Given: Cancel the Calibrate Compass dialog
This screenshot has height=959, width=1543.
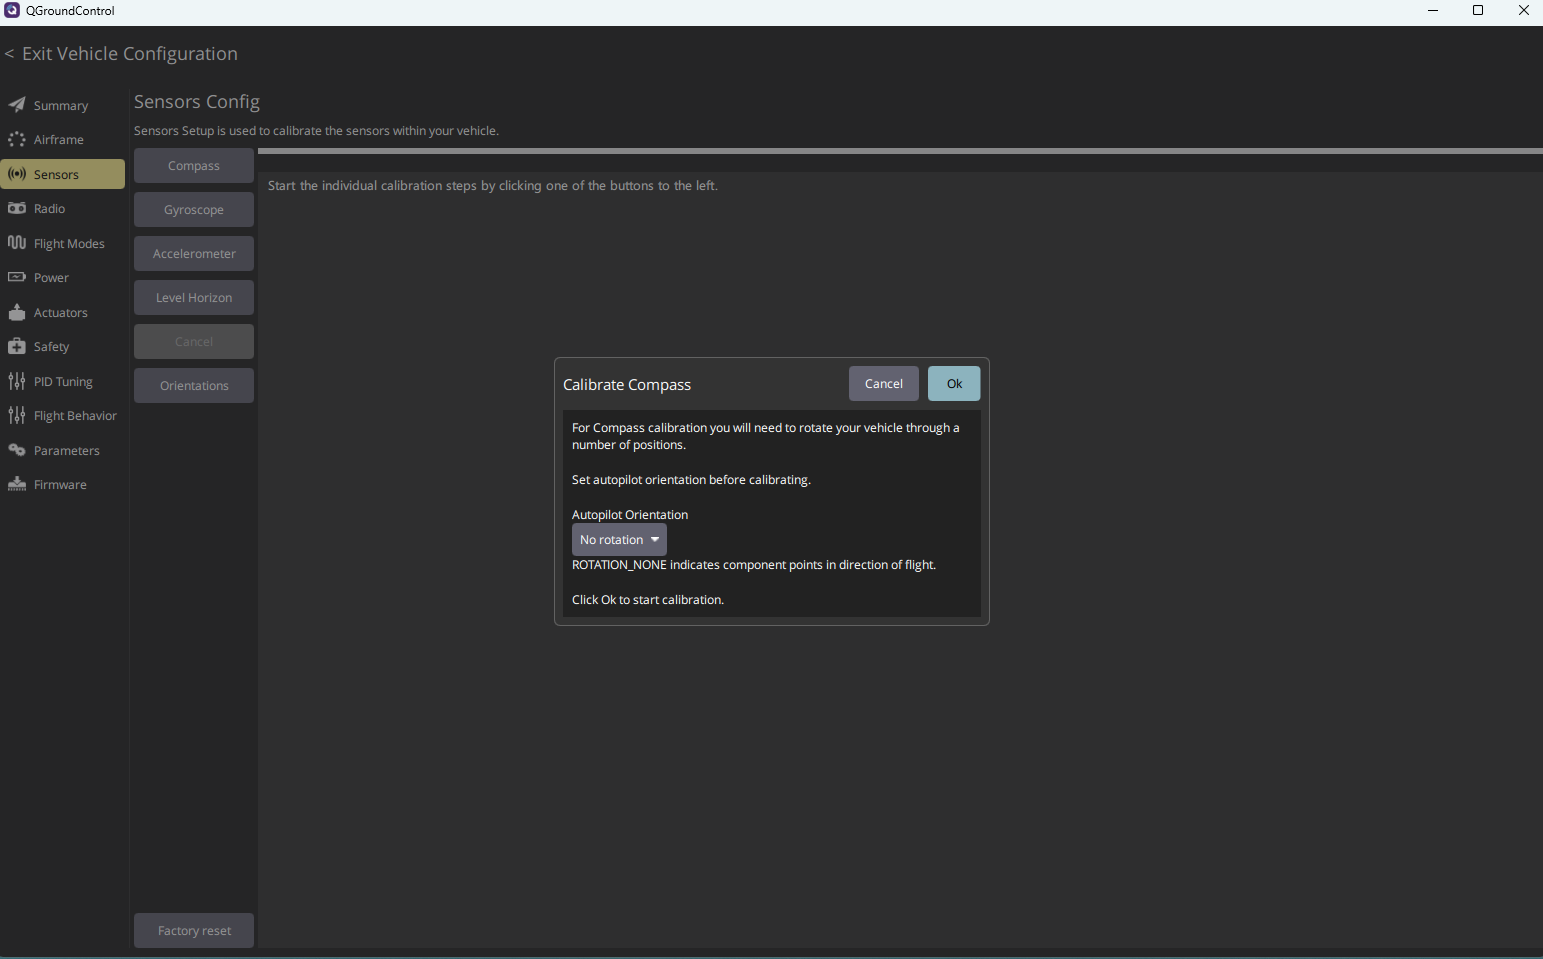Looking at the screenshot, I should point(884,384).
